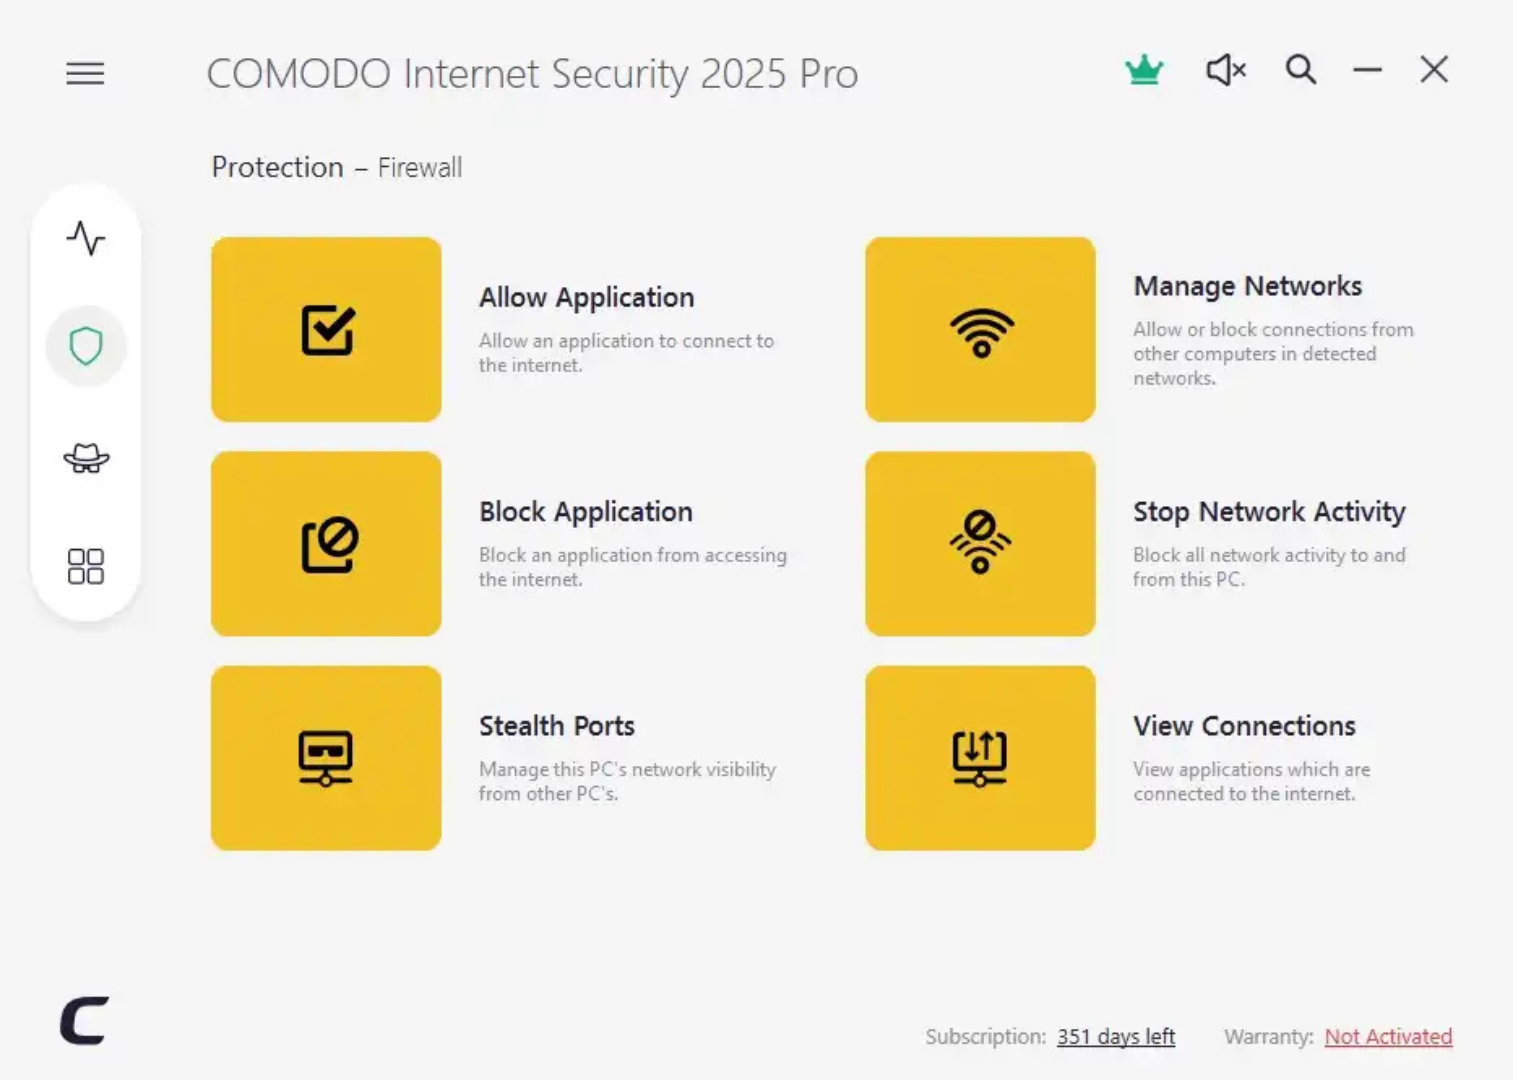Click 'View applications which are connected' description
This screenshot has width=1517, height=1080.
click(1251, 781)
